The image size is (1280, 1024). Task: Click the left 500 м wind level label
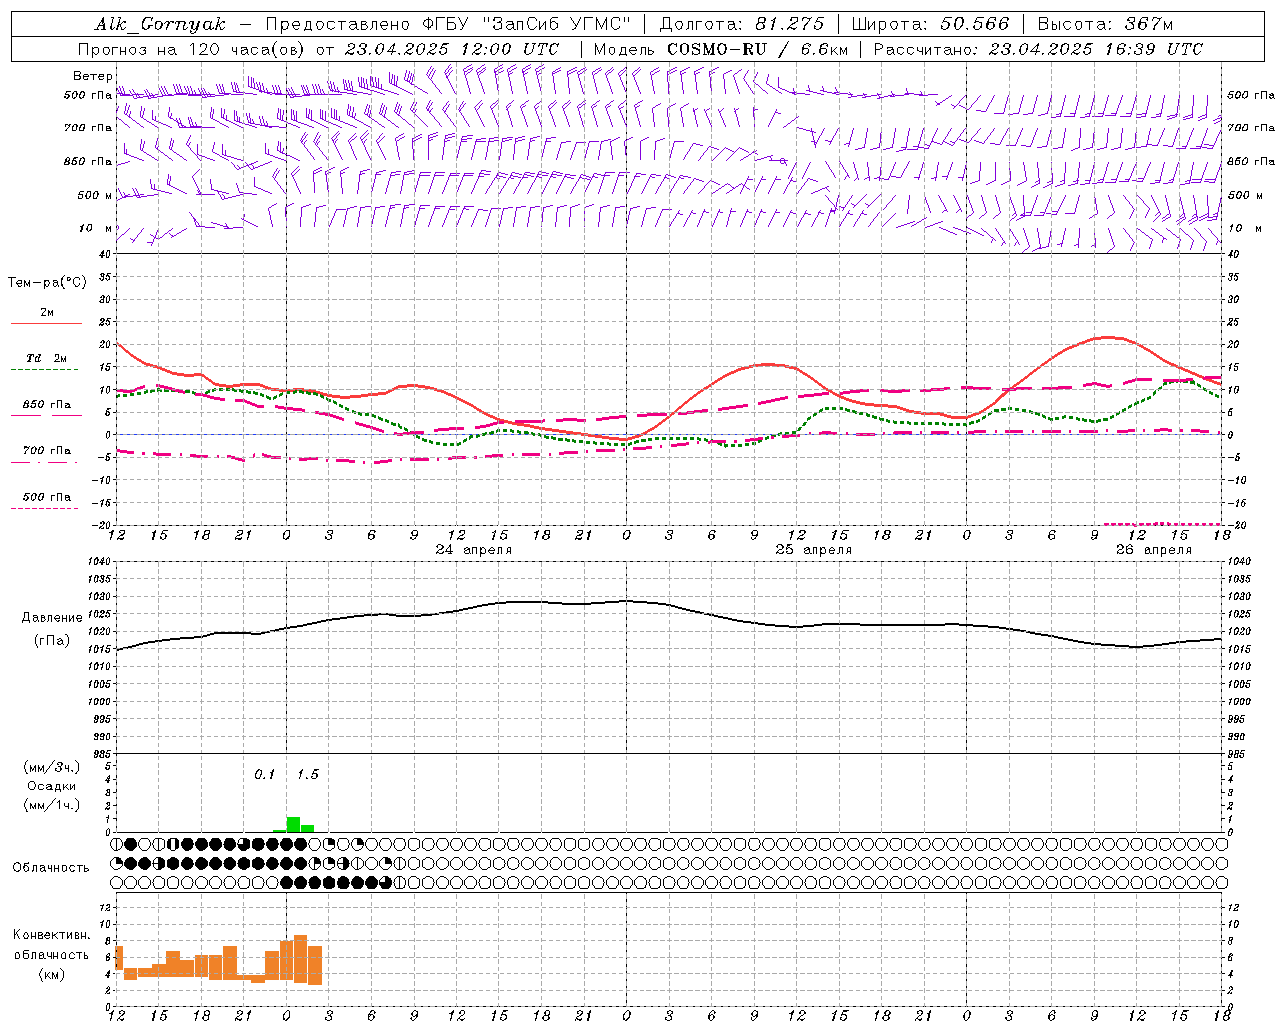tap(95, 196)
